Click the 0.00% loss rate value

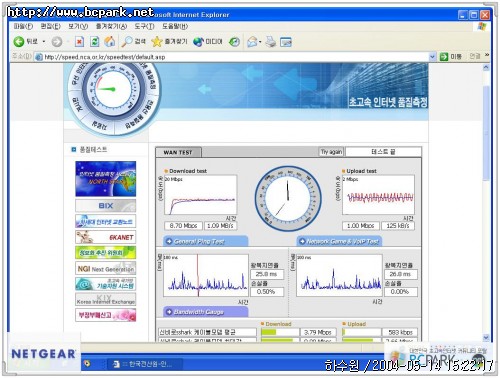pos(400,292)
